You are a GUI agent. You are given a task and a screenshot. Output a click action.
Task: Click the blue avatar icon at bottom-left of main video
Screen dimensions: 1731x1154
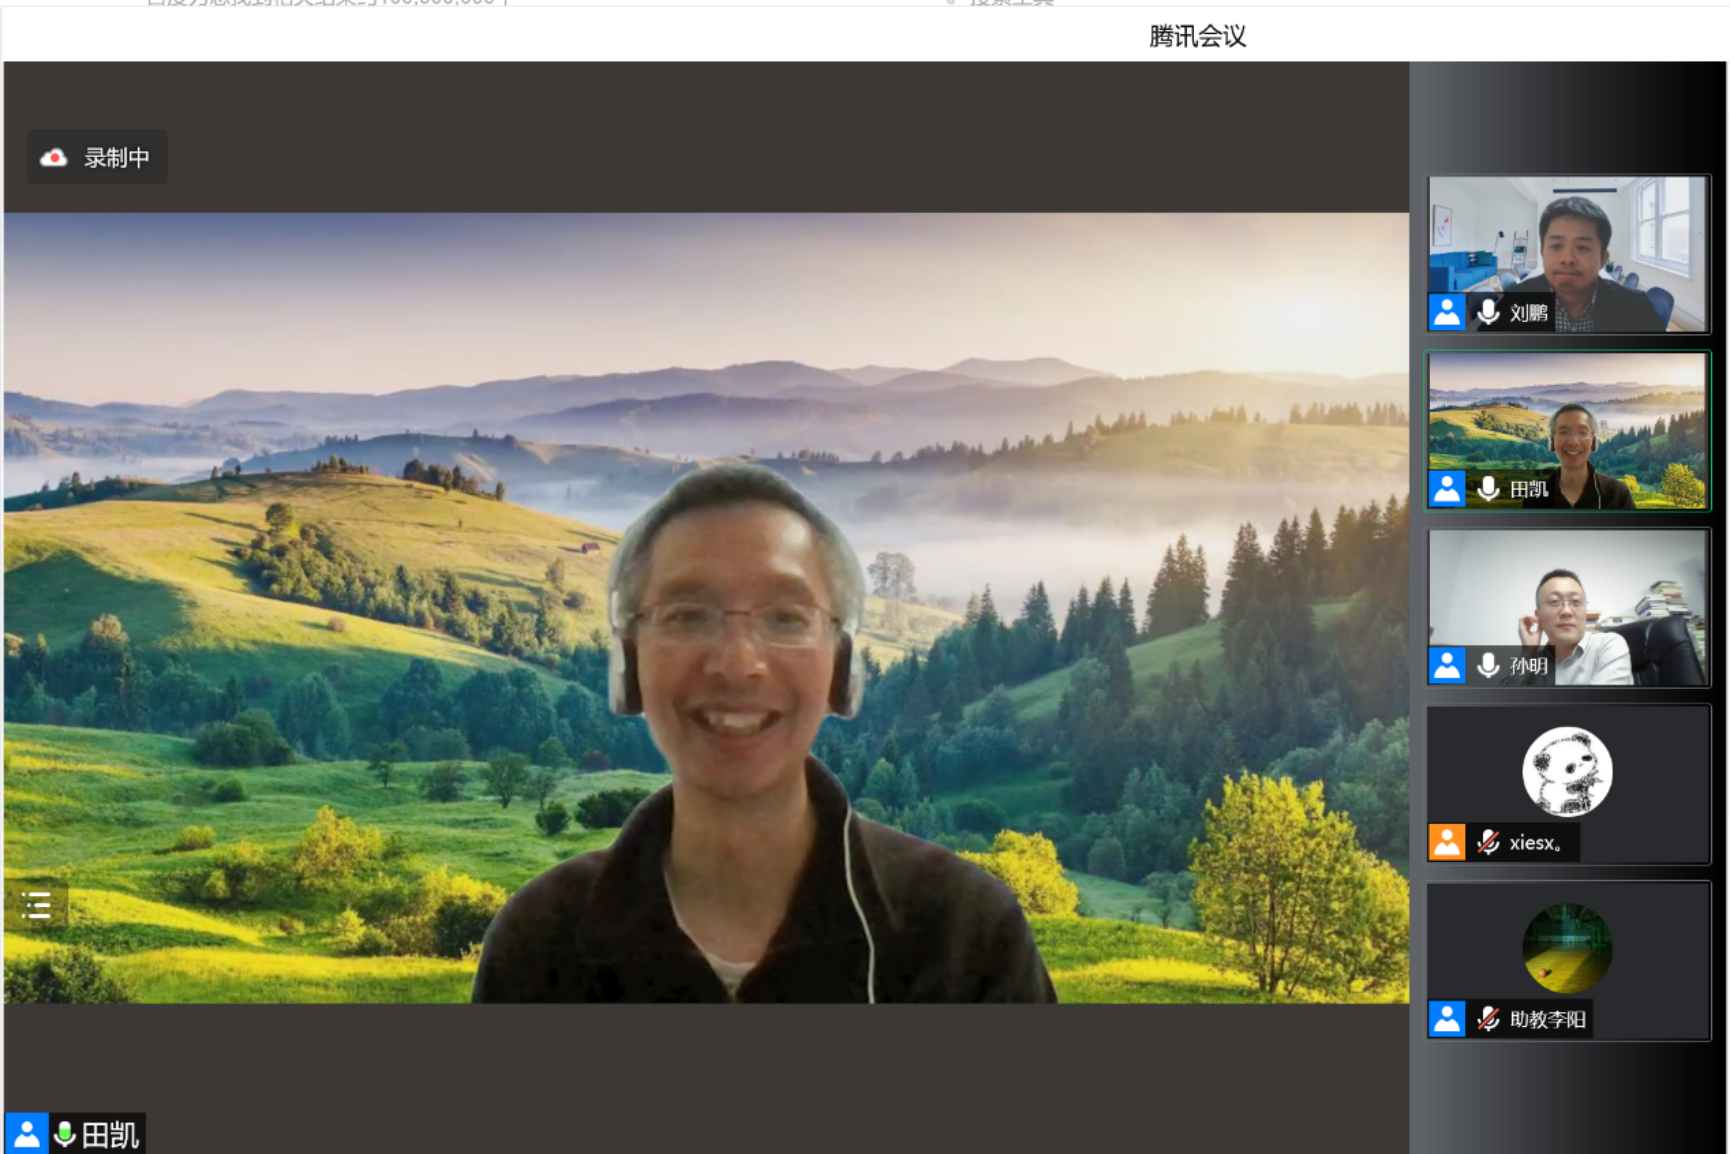click(x=25, y=1133)
